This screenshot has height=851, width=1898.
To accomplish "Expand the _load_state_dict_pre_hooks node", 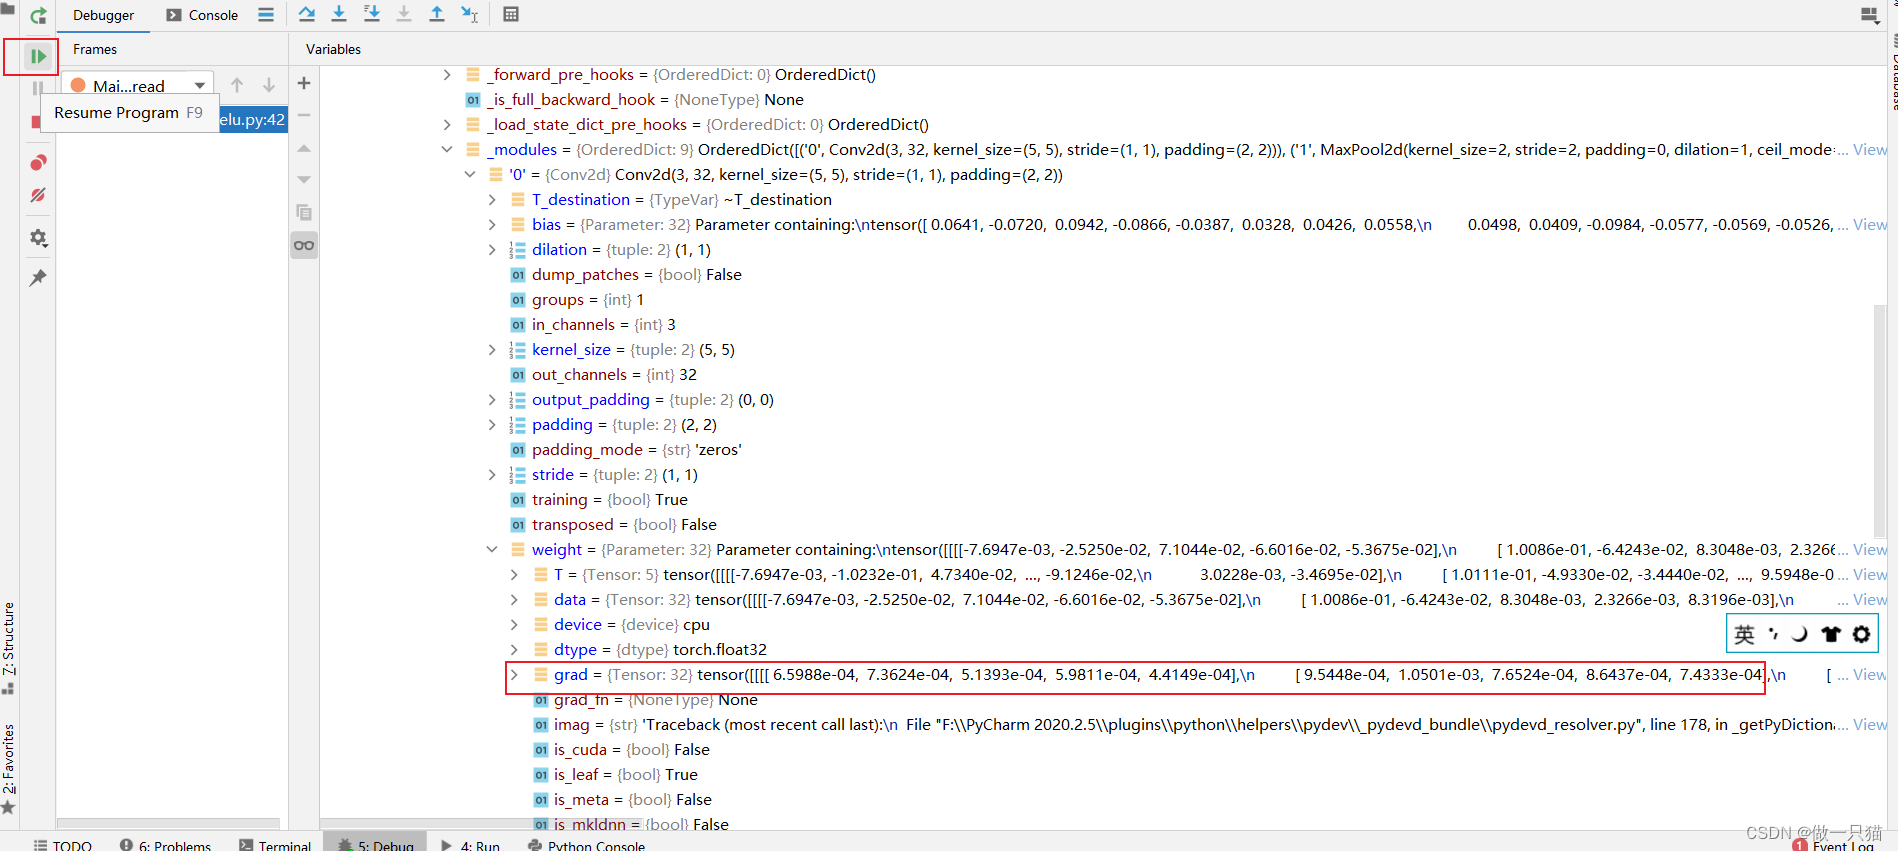I will coord(447,125).
